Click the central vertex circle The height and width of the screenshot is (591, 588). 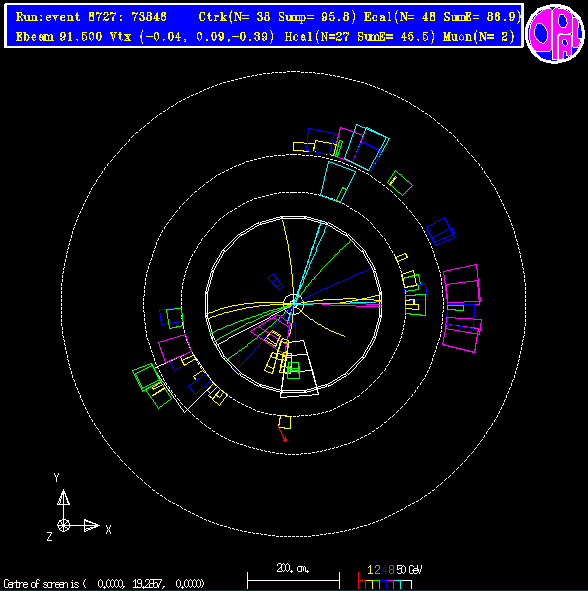click(x=293, y=304)
